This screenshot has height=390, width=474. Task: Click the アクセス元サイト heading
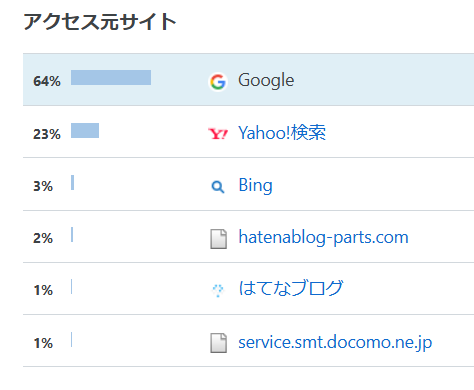pyautogui.click(x=100, y=22)
